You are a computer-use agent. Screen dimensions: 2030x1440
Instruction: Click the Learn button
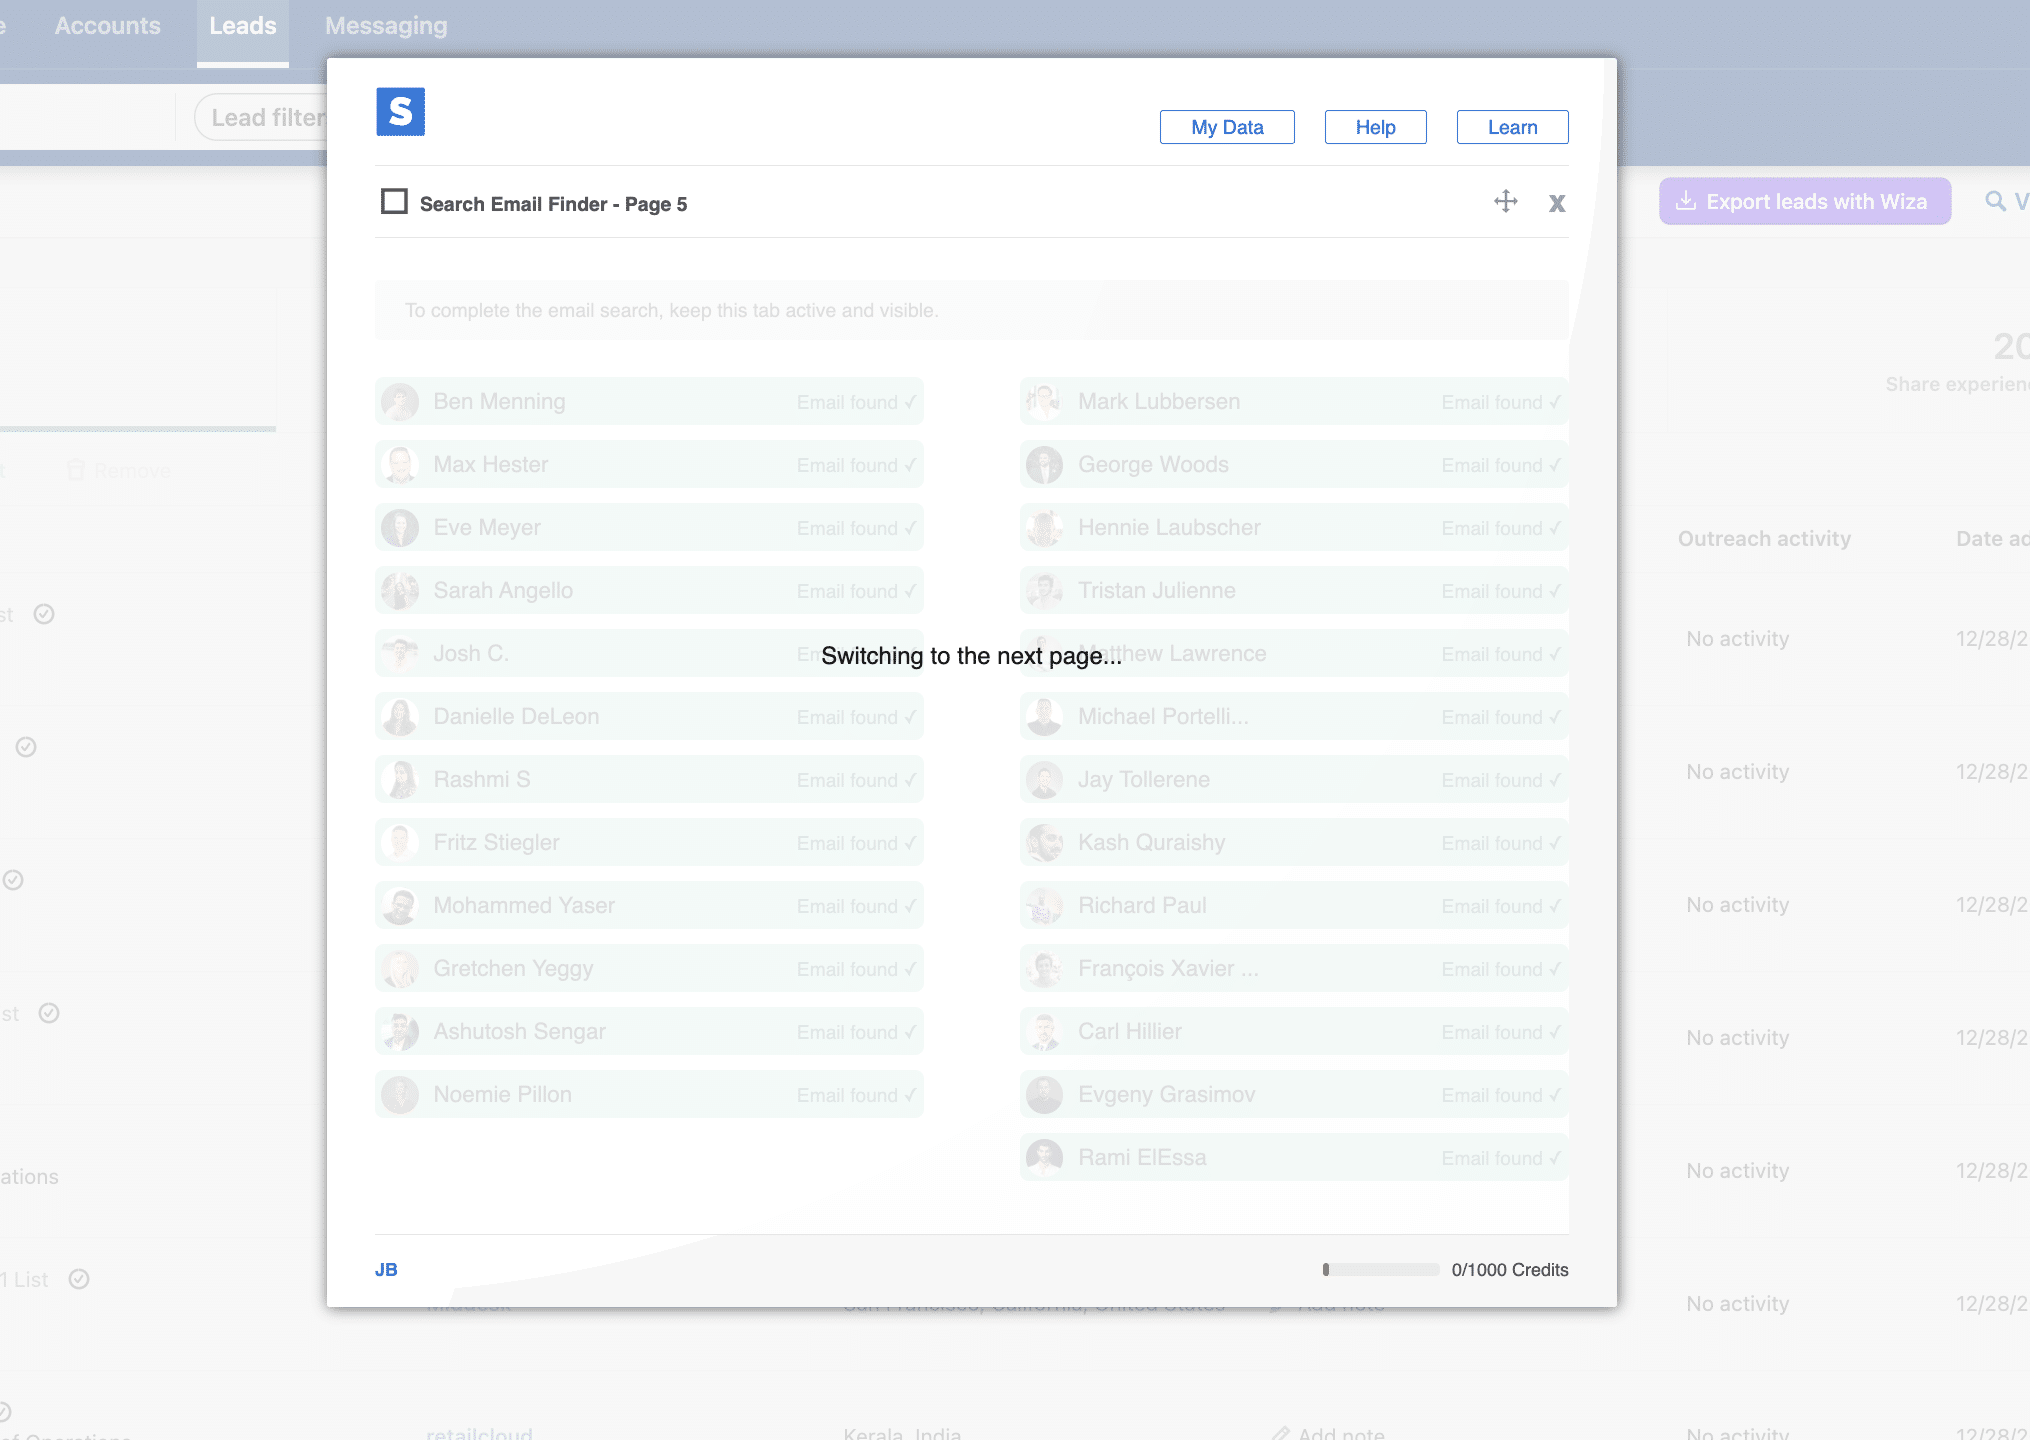(x=1512, y=127)
